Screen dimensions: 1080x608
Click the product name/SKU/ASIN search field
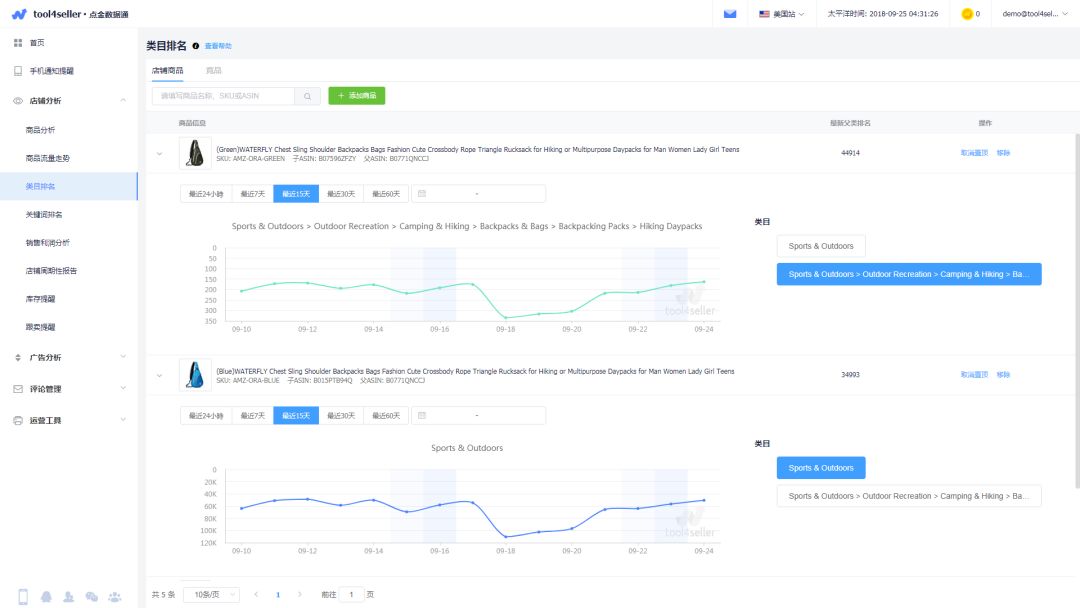pos(222,96)
